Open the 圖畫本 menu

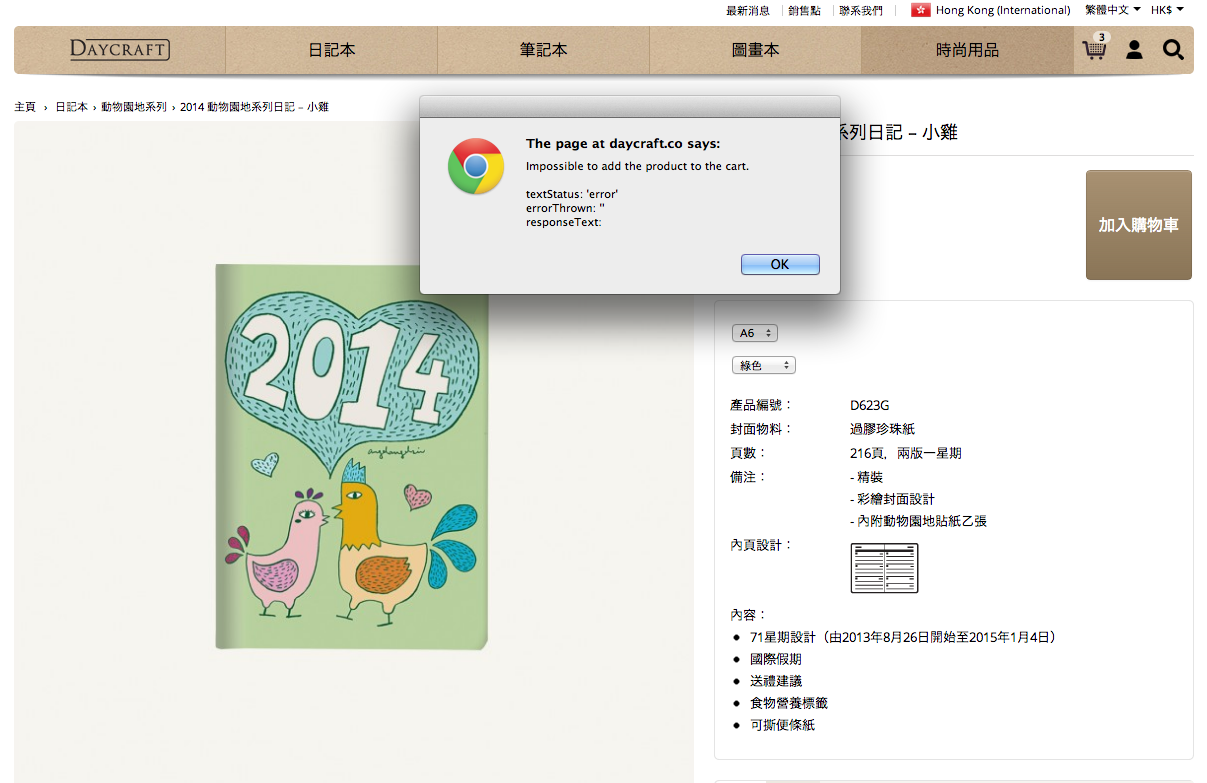tap(756, 50)
